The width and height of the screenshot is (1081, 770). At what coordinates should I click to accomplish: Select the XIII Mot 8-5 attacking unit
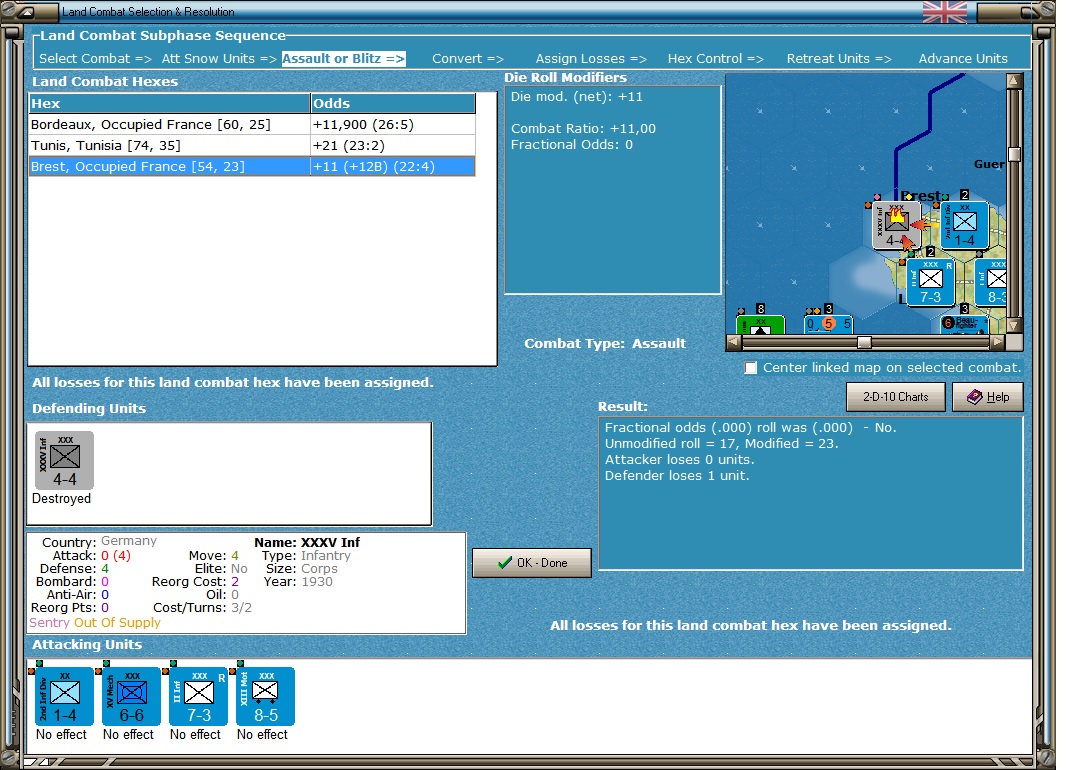[x=265, y=696]
